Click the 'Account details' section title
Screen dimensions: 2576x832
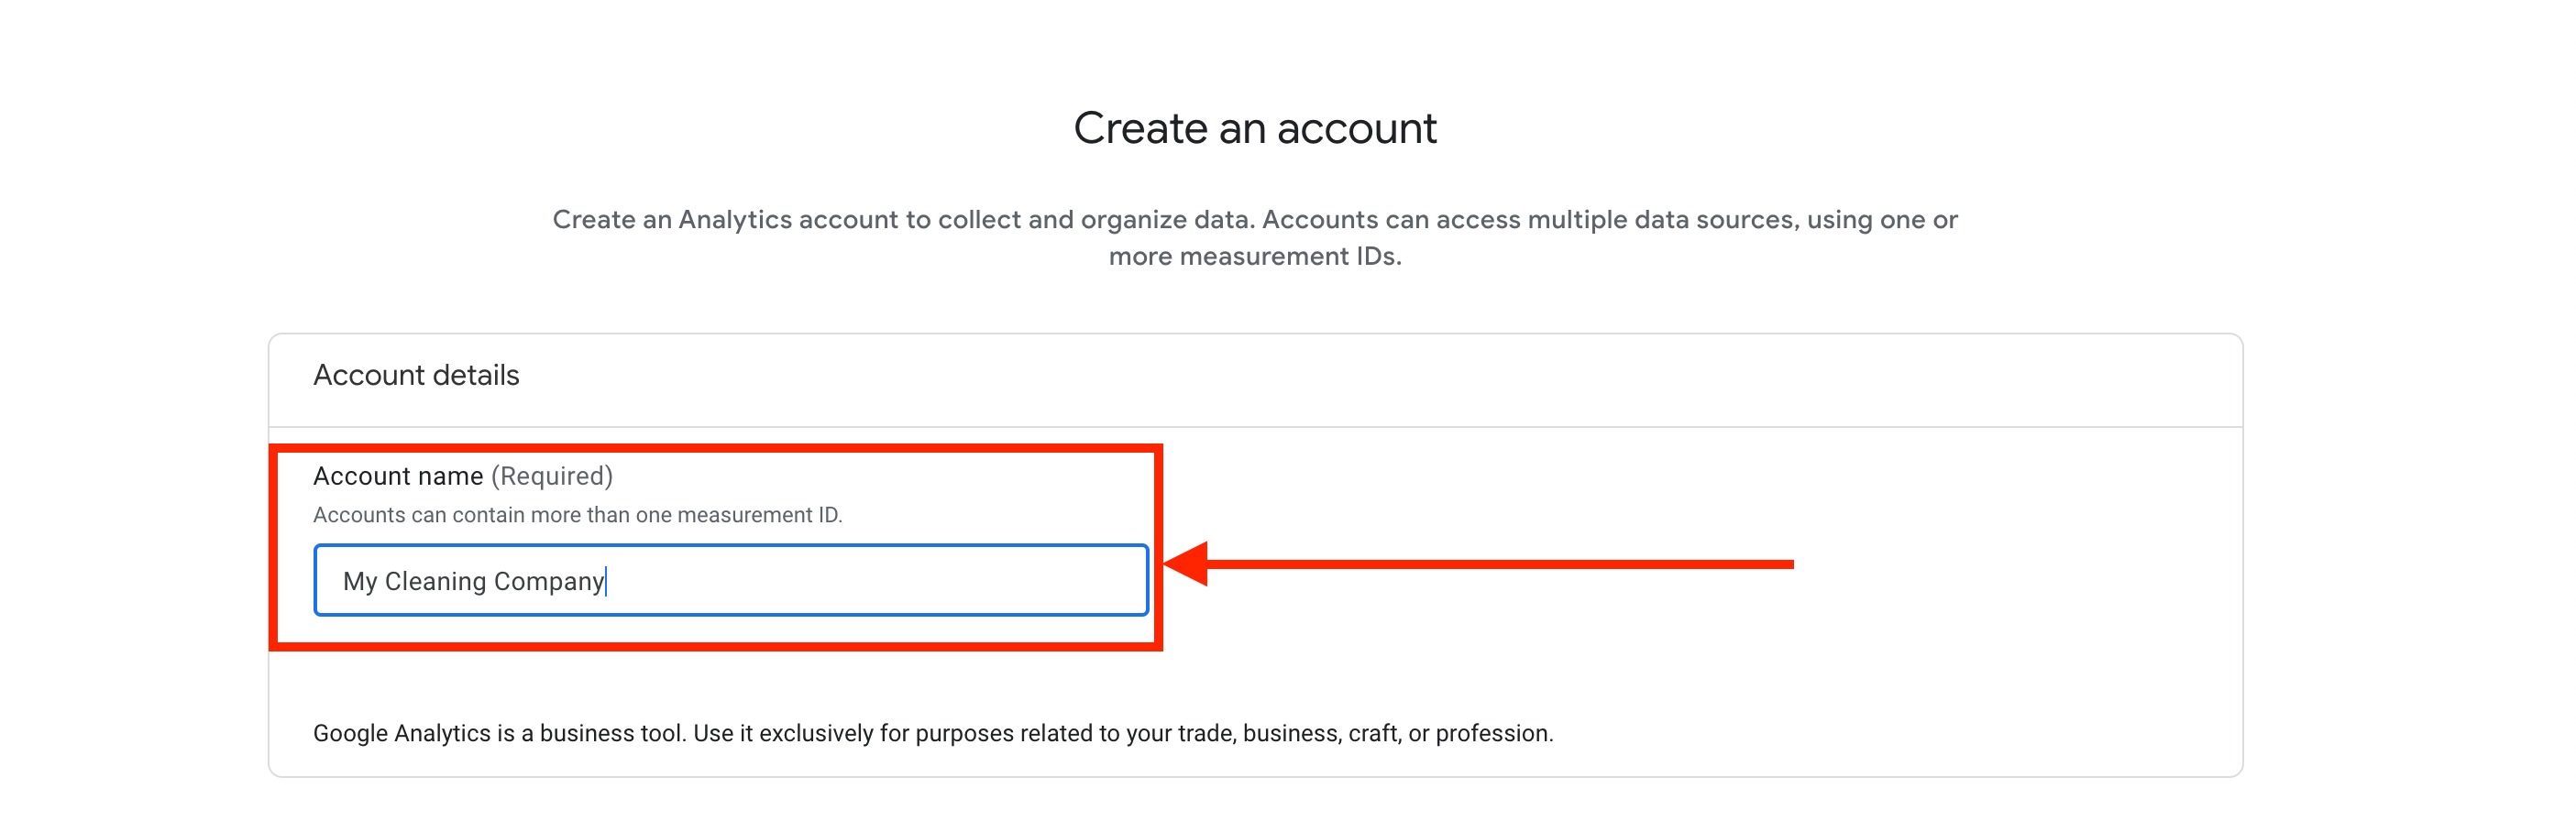[x=416, y=375]
